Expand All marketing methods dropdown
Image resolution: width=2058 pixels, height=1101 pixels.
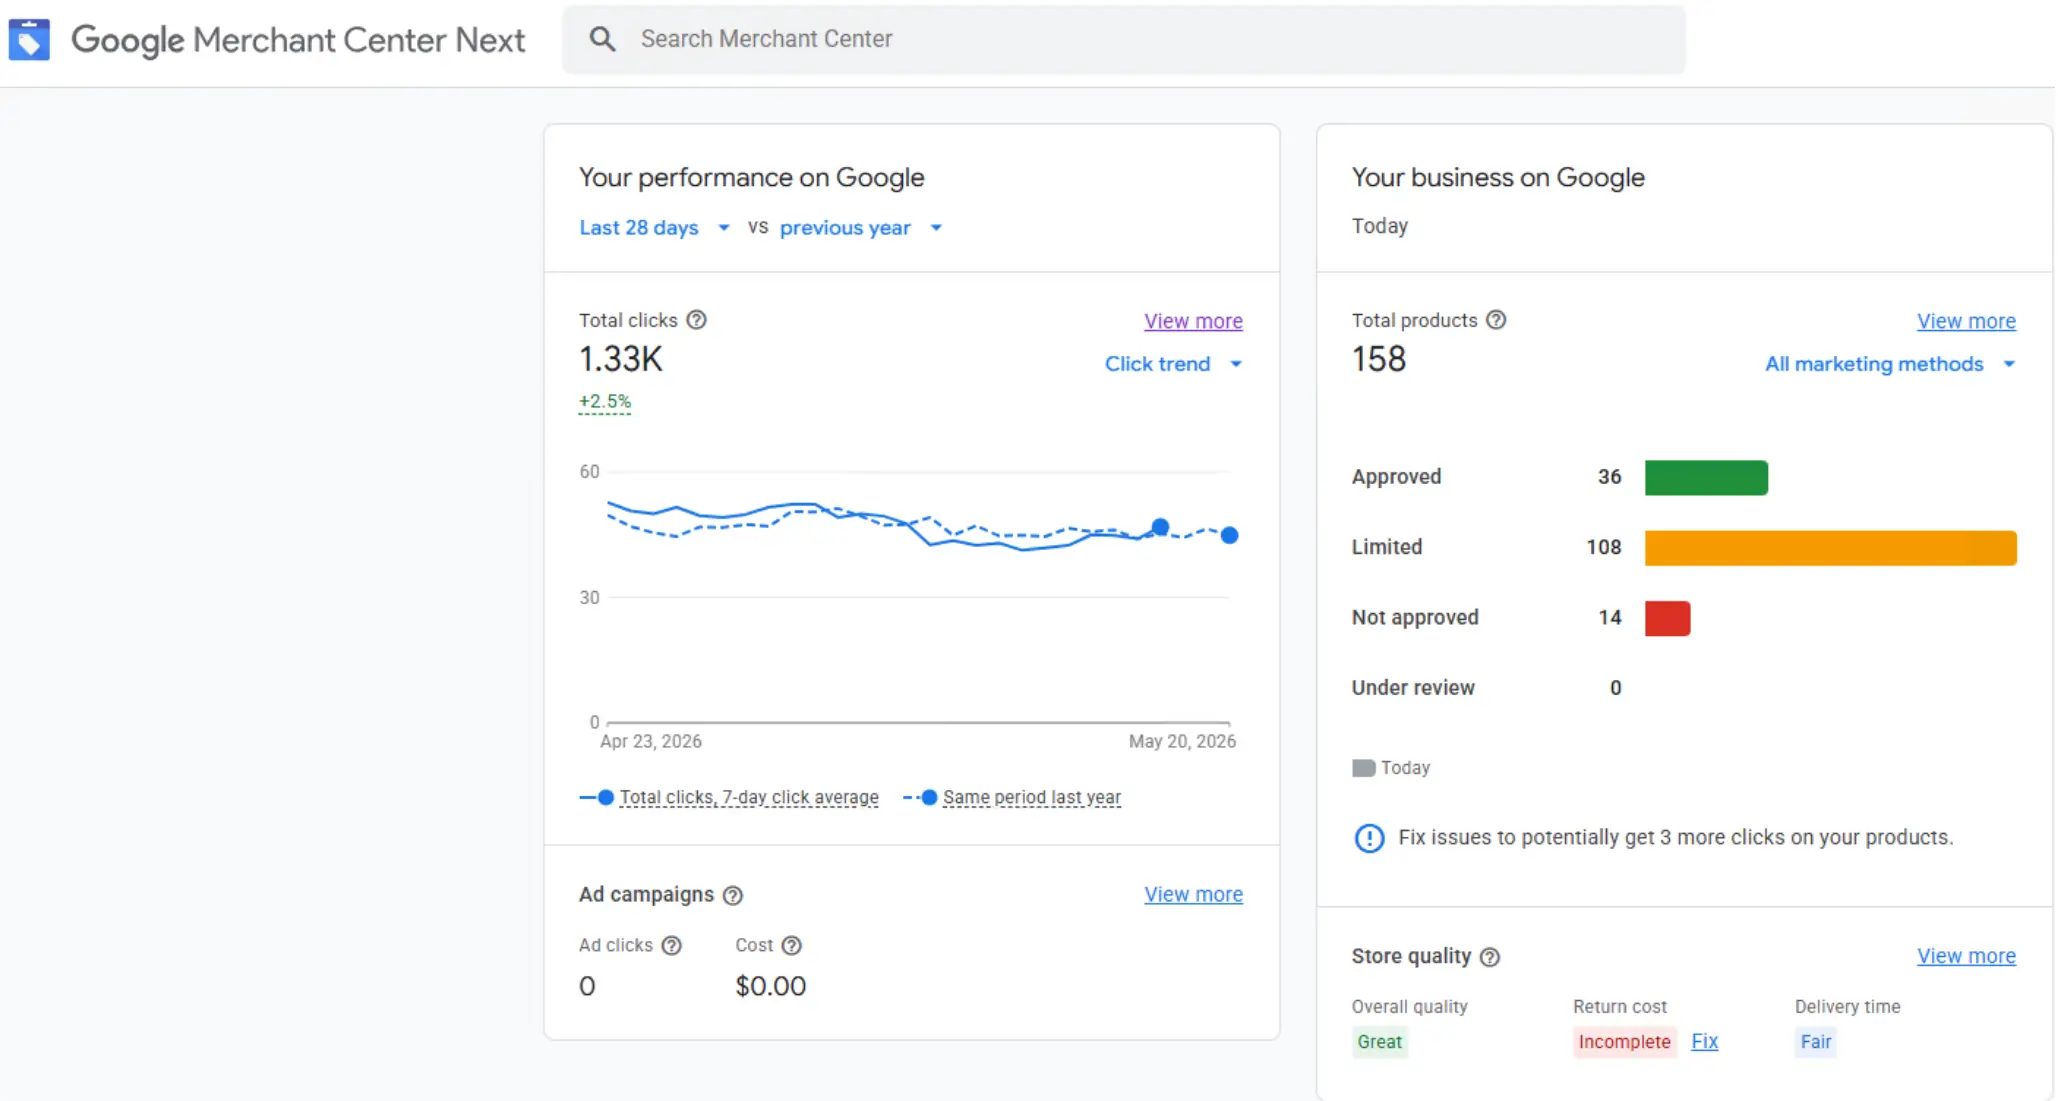pos(1890,364)
